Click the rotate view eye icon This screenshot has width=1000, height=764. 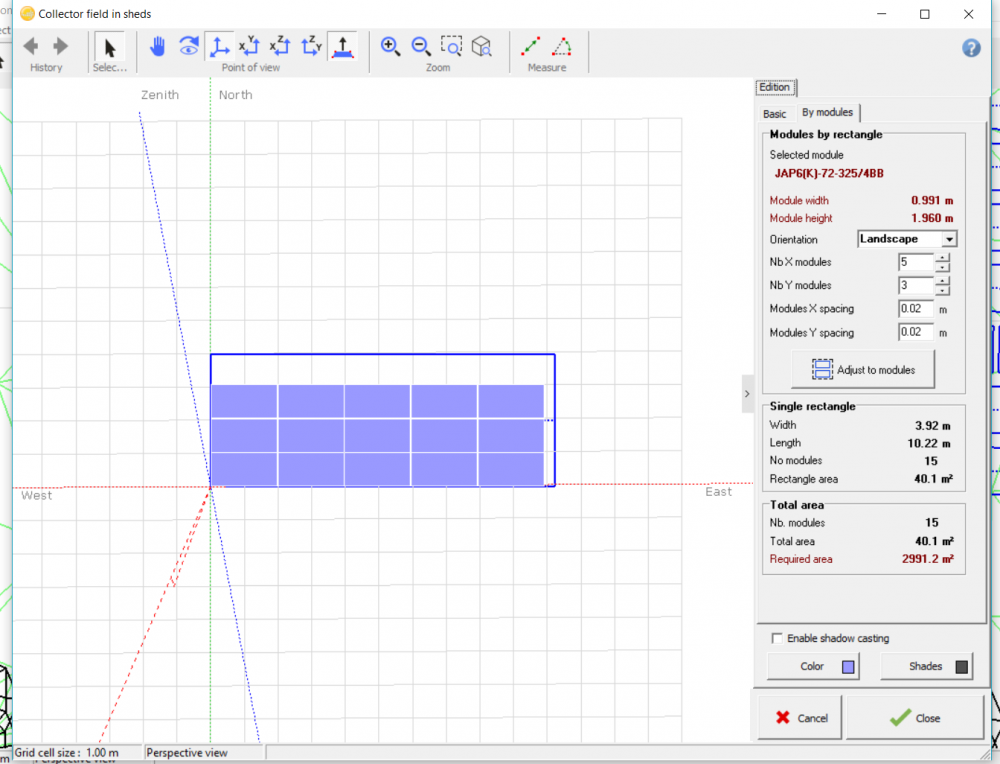pos(188,46)
